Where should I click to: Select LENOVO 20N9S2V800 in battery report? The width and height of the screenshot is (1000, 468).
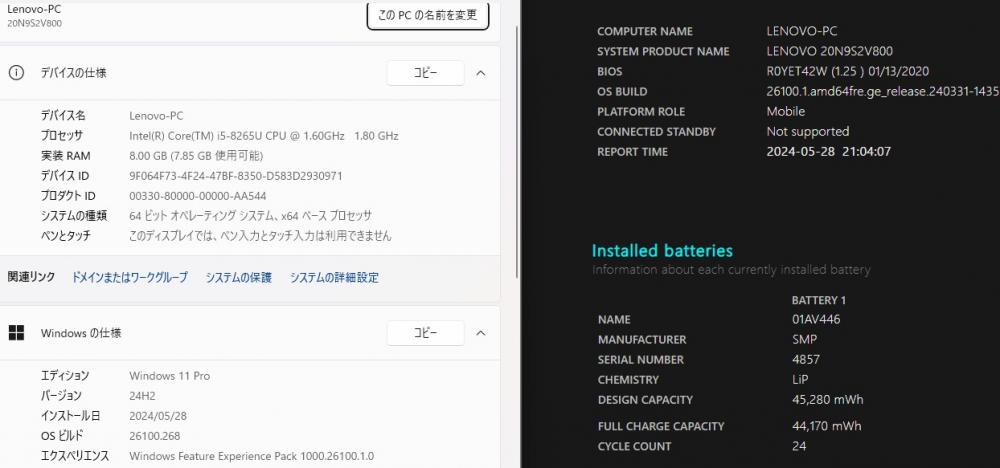click(830, 52)
